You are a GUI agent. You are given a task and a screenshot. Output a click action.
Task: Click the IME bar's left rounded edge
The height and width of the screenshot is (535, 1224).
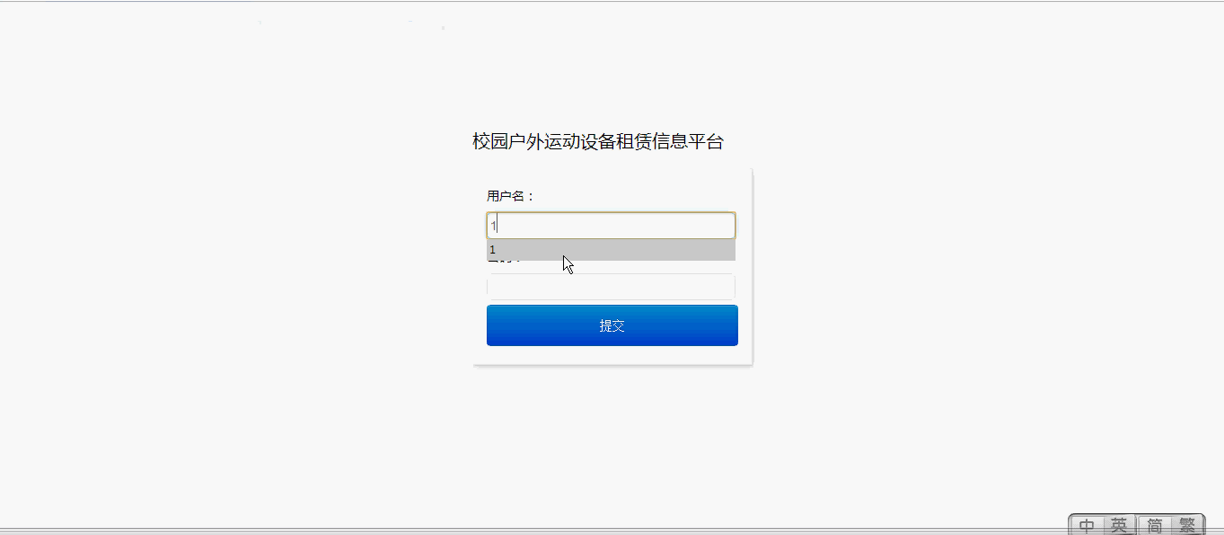point(1071,526)
